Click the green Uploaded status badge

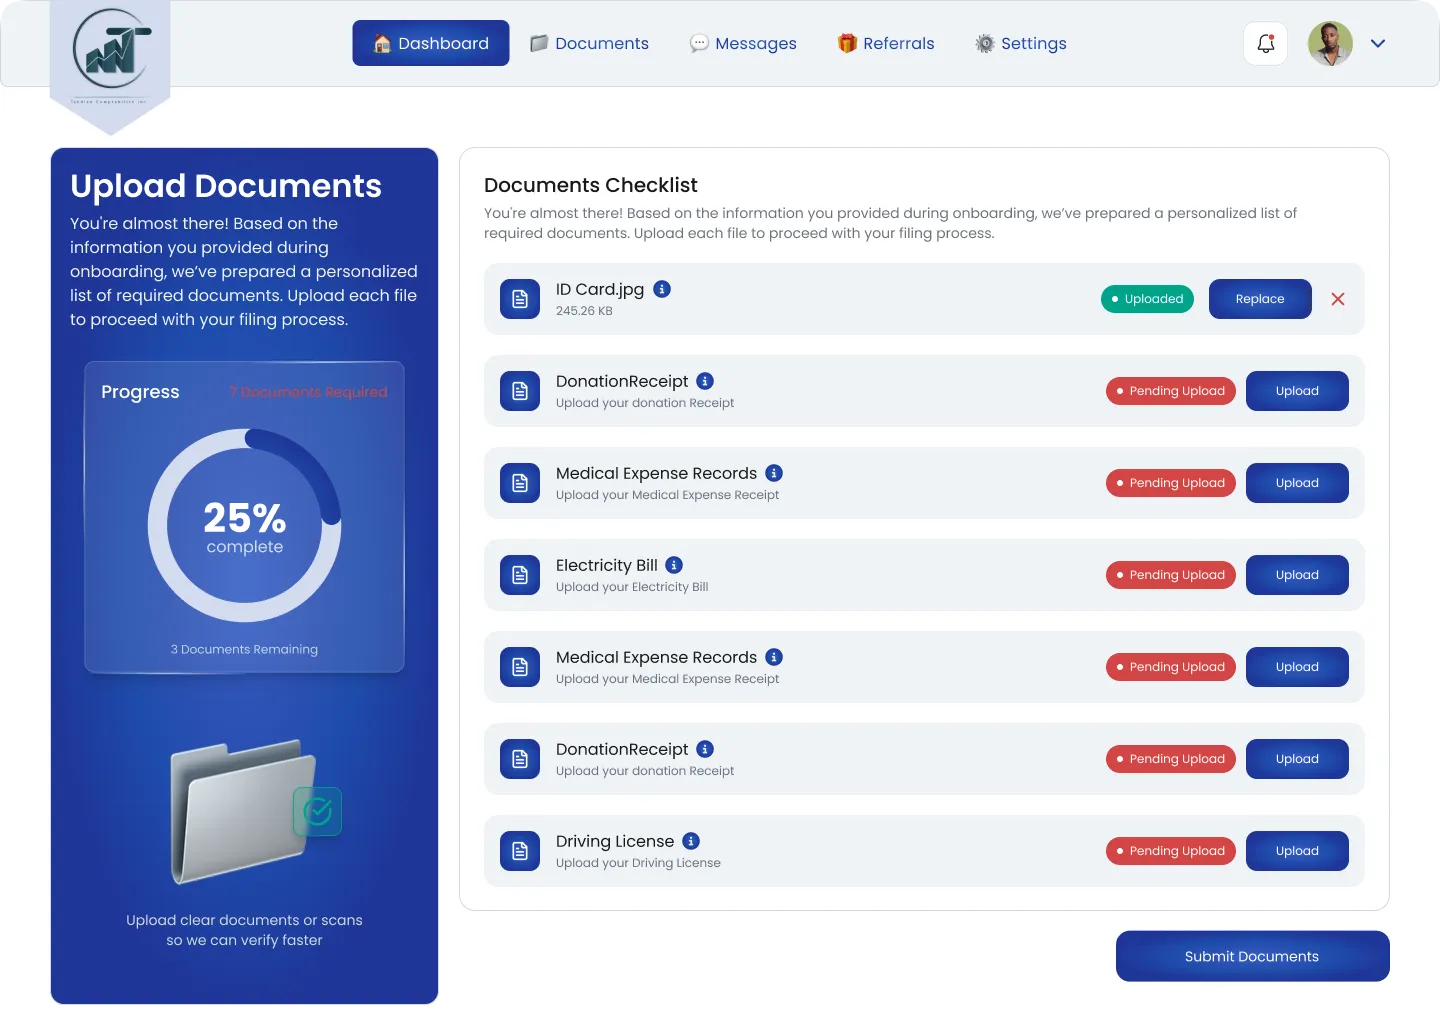point(1147,299)
